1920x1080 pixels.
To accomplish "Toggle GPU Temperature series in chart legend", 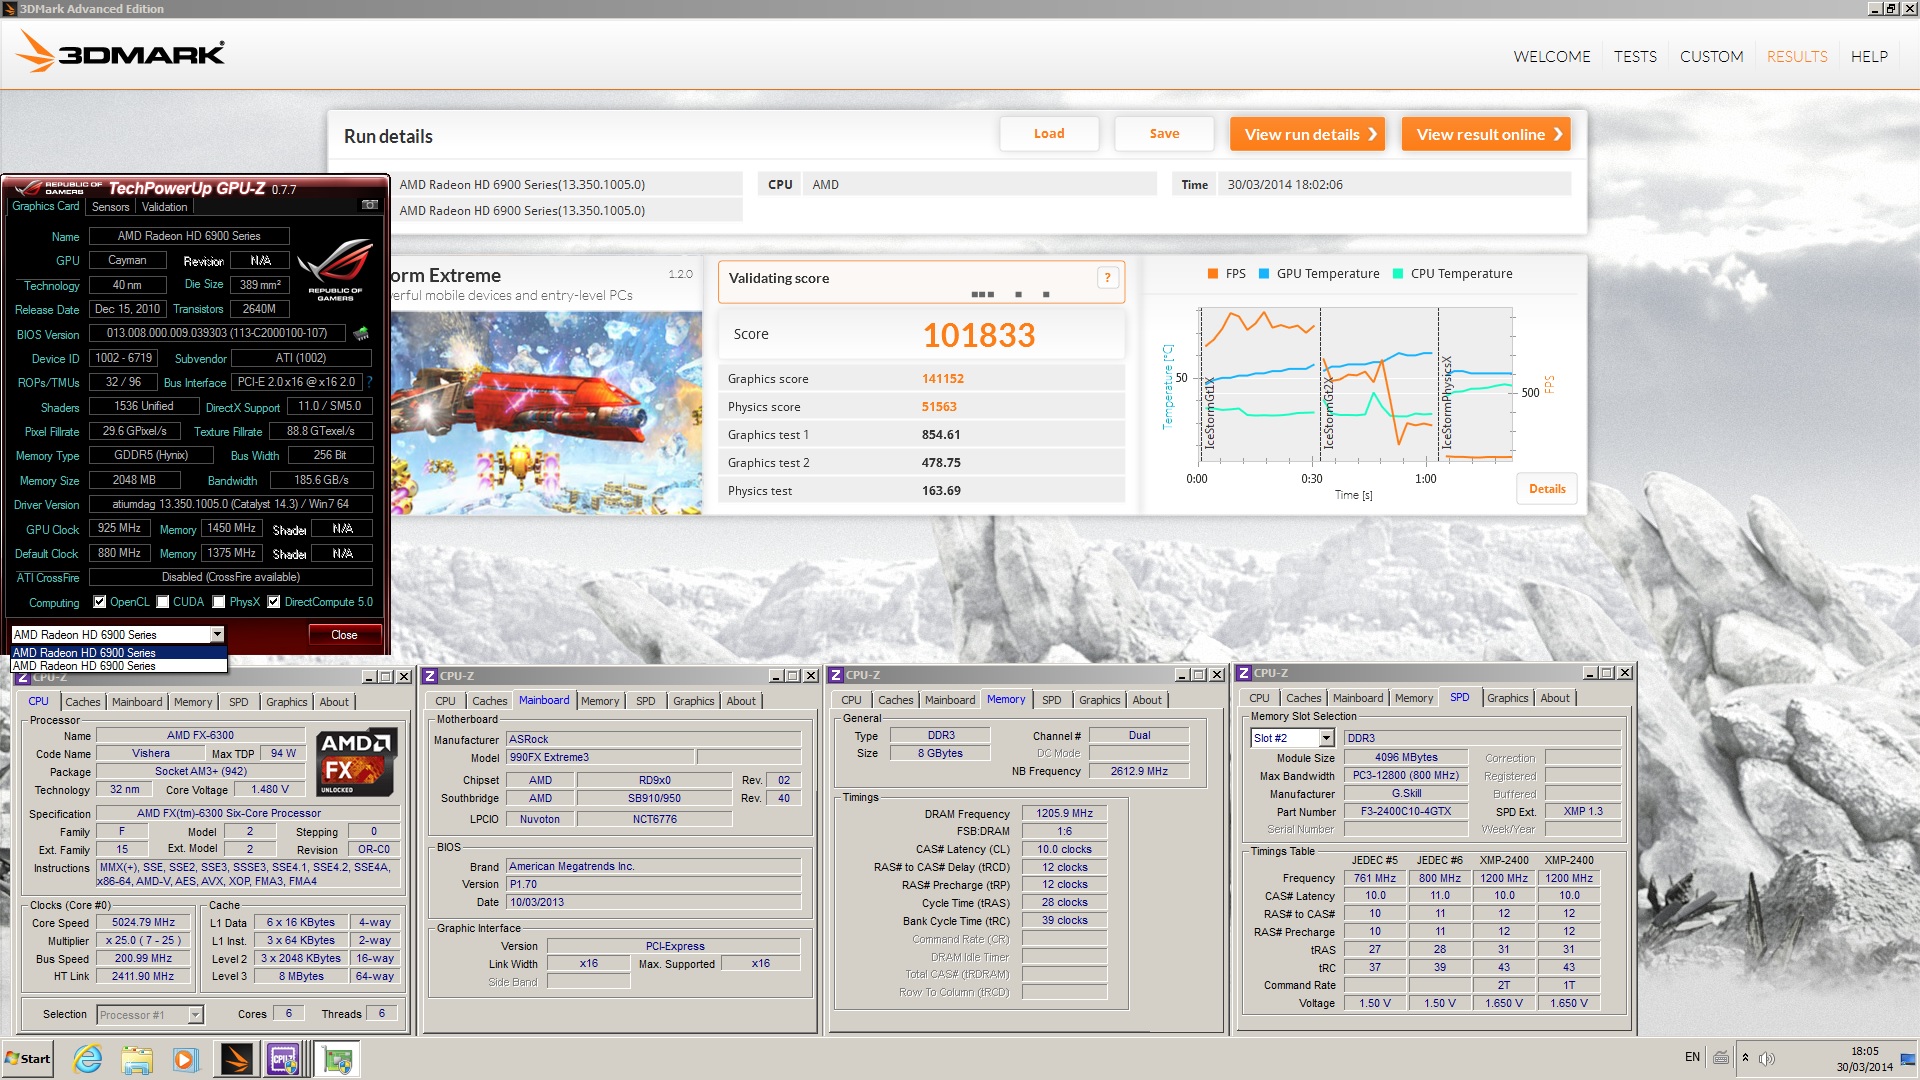I will [1319, 274].
